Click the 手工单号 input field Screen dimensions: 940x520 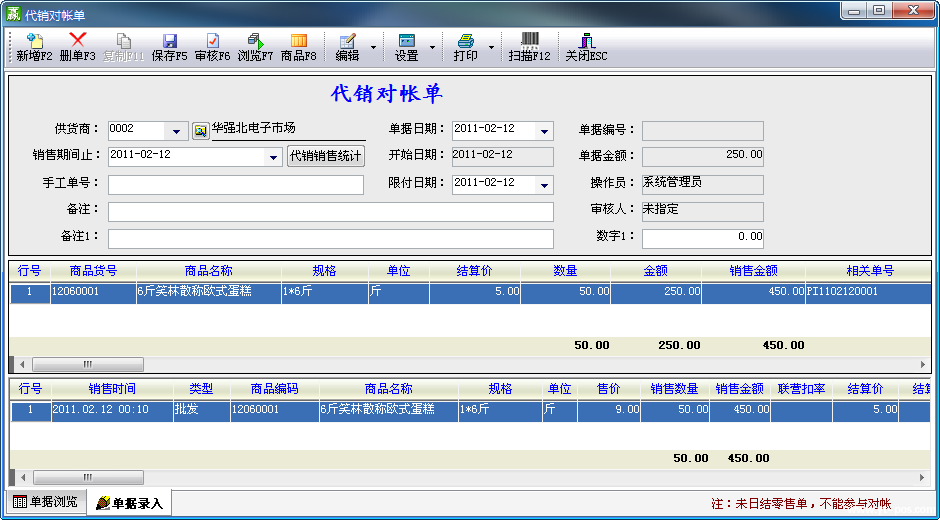(236, 185)
